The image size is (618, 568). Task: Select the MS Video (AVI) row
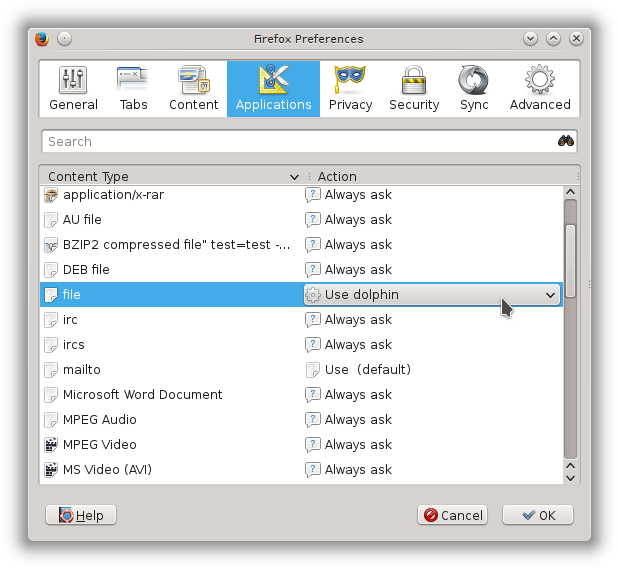pos(302,469)
